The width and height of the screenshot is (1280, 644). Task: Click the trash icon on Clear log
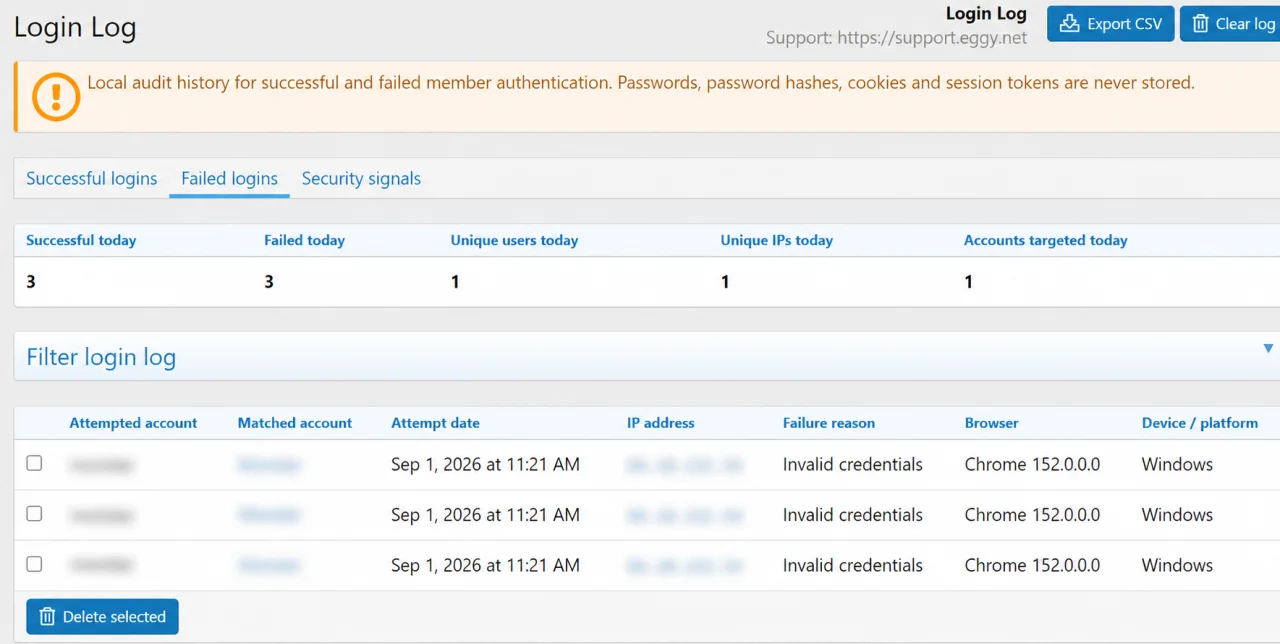1199,24
